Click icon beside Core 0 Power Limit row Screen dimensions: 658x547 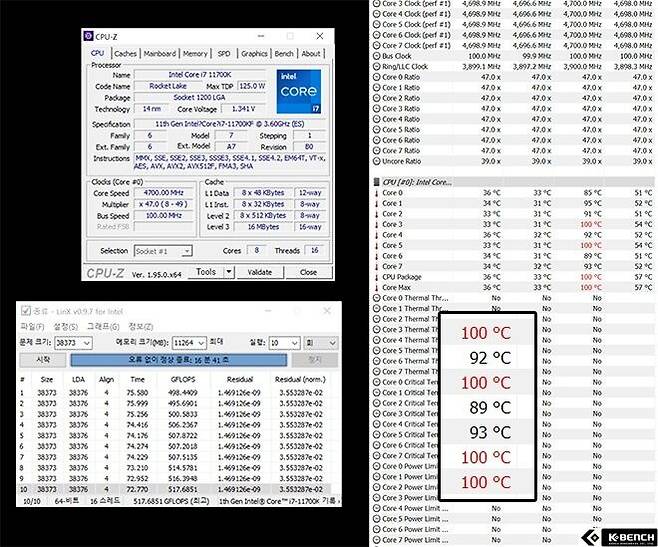click(x=376, y=466)
